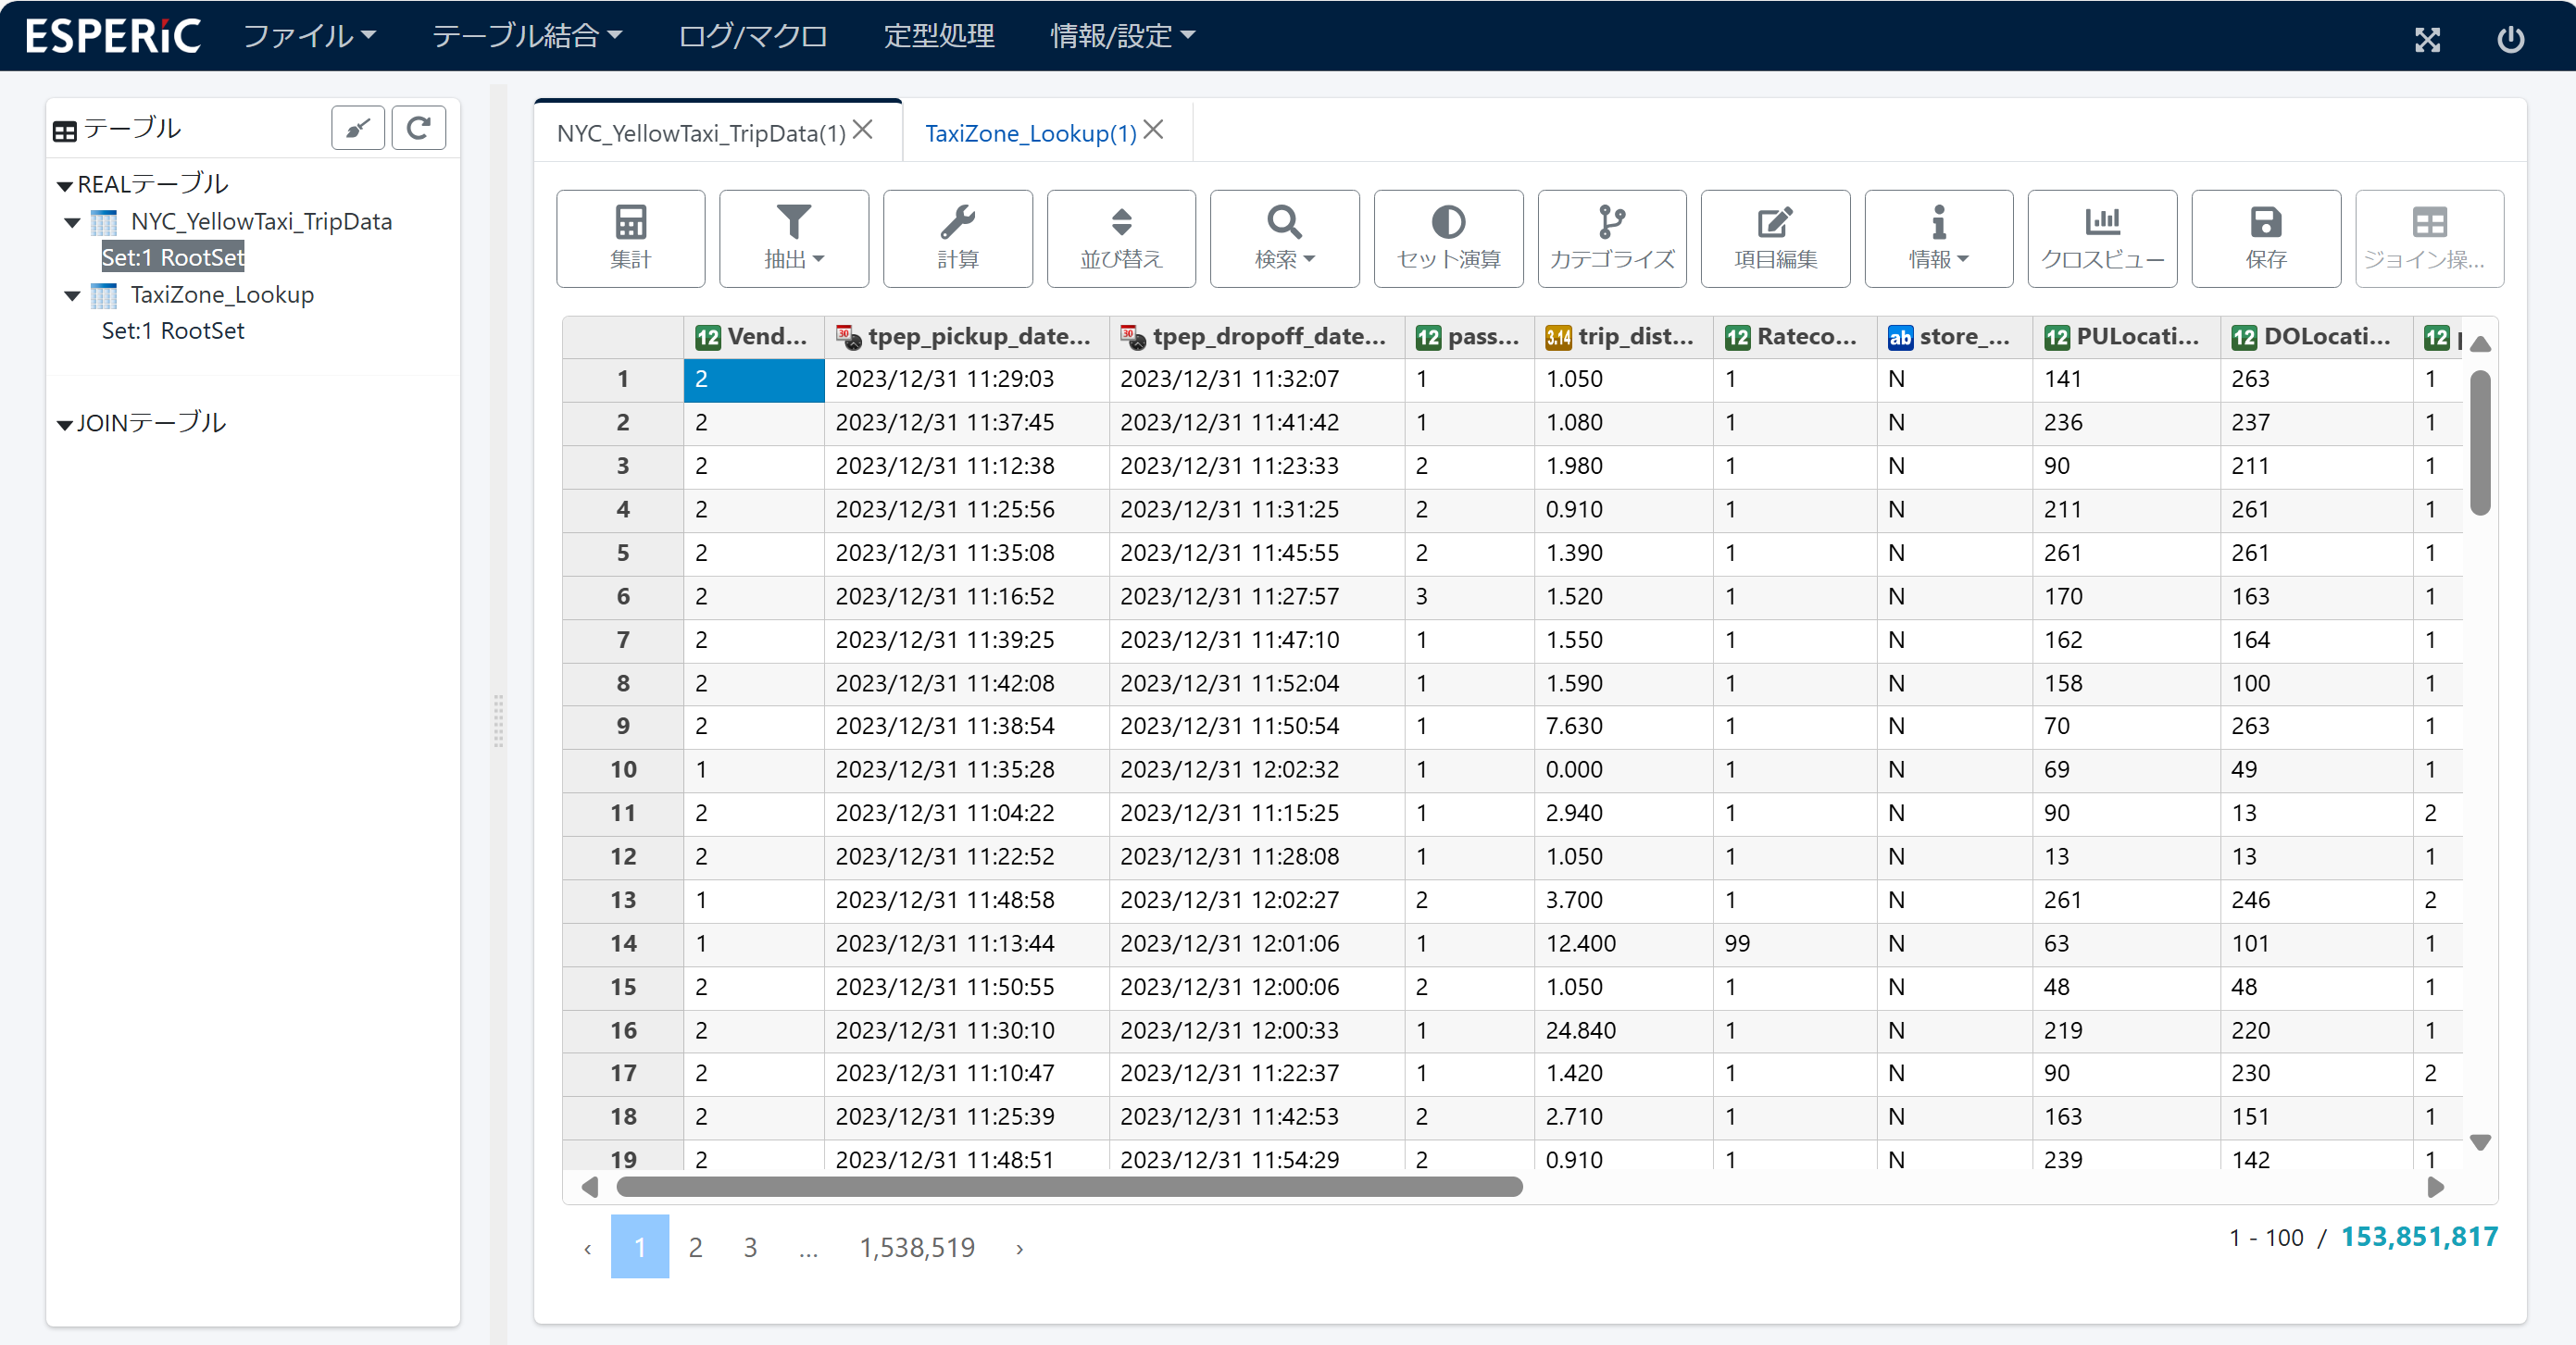
Task: Open the クロスビュー chart icon
Action: [2101, 238]
